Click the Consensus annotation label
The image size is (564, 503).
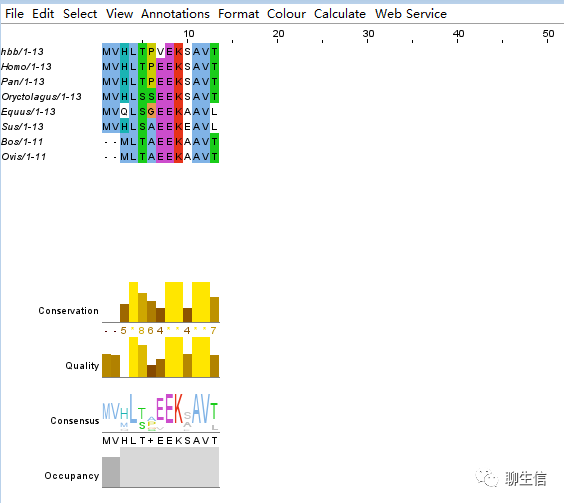click(74, 421)
